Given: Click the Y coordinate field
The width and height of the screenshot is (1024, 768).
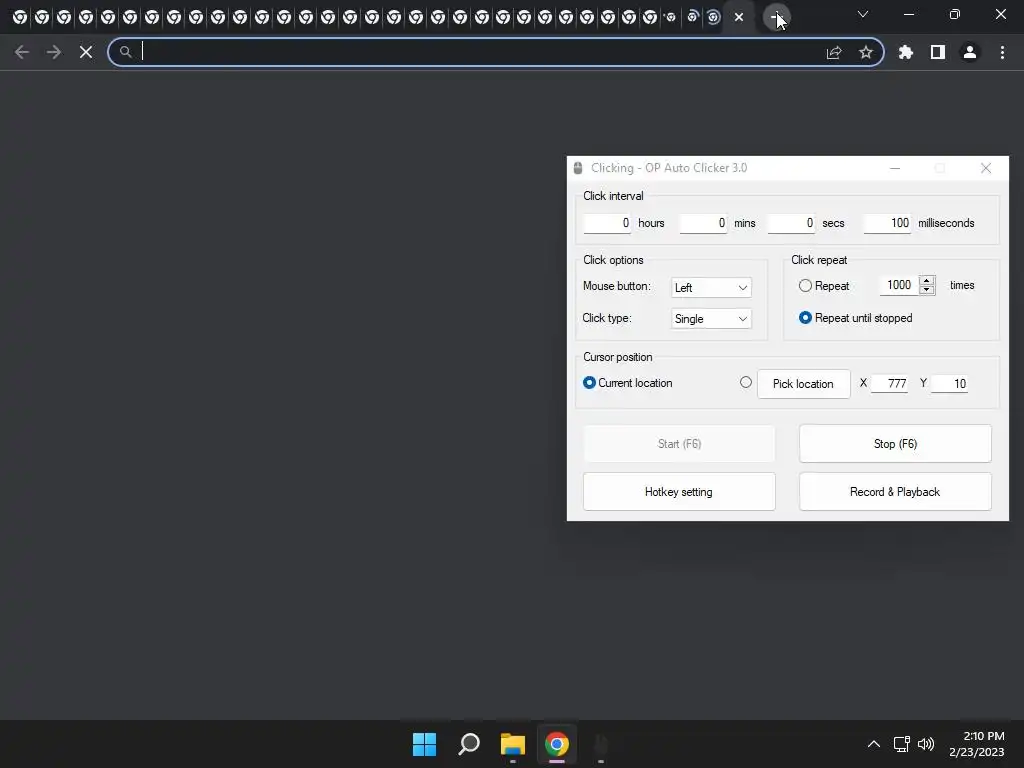Looking at the screenshot, I should pyautogui.click(x=950, y=383).
